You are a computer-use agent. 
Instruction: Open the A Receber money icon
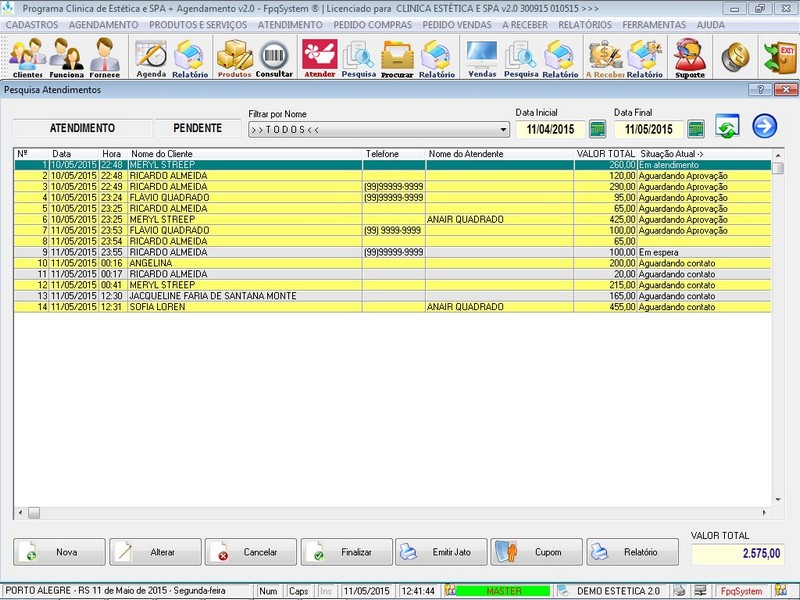[x=605, y=57]
